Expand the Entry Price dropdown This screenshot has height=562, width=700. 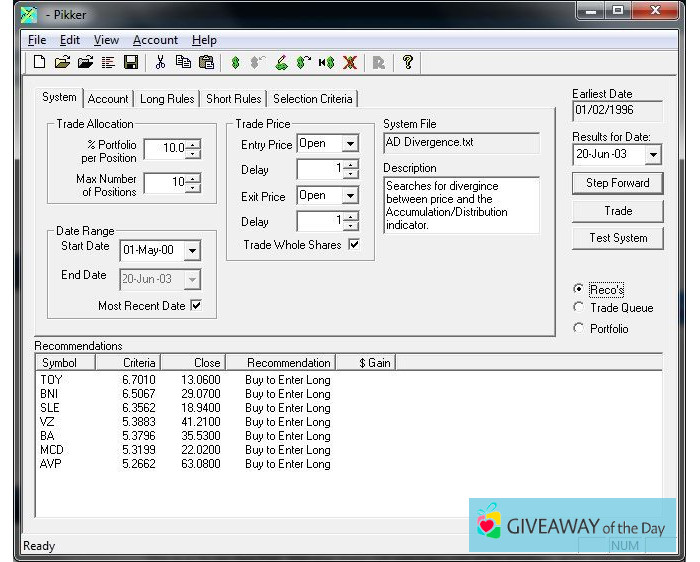tap(350, 145)
